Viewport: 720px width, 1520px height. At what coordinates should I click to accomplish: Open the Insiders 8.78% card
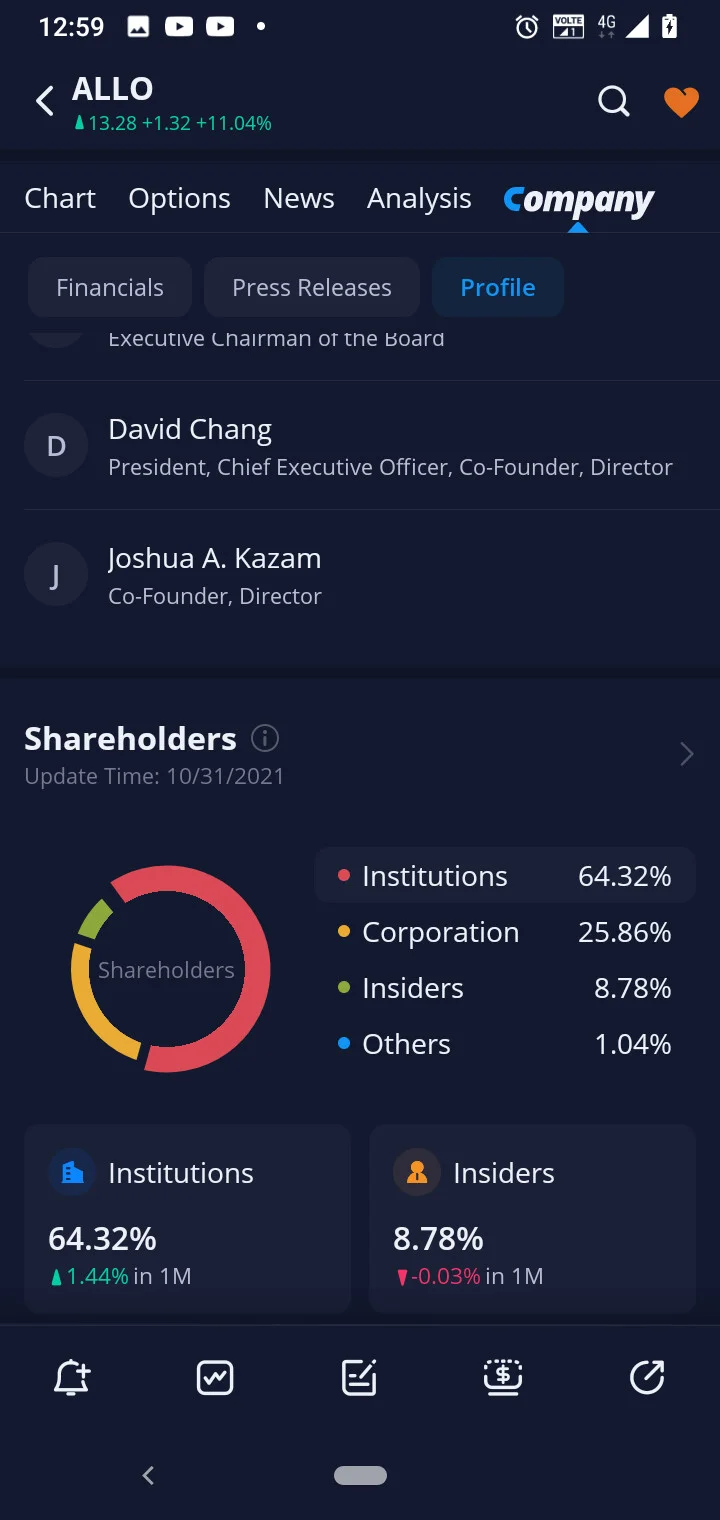[x=532, y=1218]
